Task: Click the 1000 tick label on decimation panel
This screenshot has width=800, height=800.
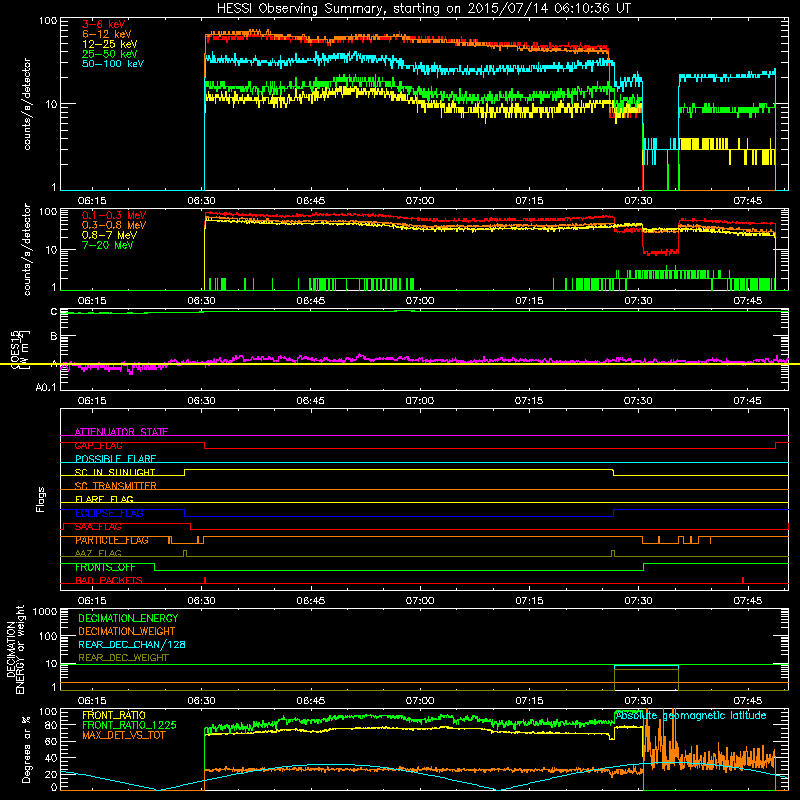Action: pyautogui.click(x=45, y=612)
